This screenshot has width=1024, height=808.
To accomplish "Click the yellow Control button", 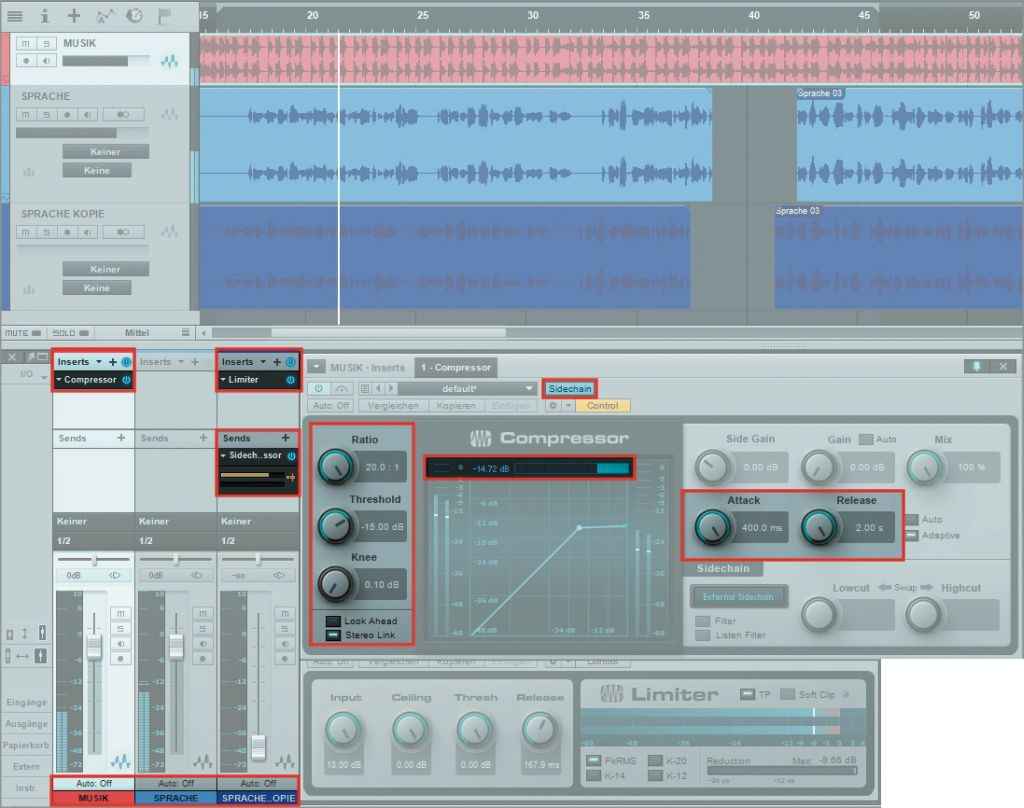I will (x=602, y=406).
